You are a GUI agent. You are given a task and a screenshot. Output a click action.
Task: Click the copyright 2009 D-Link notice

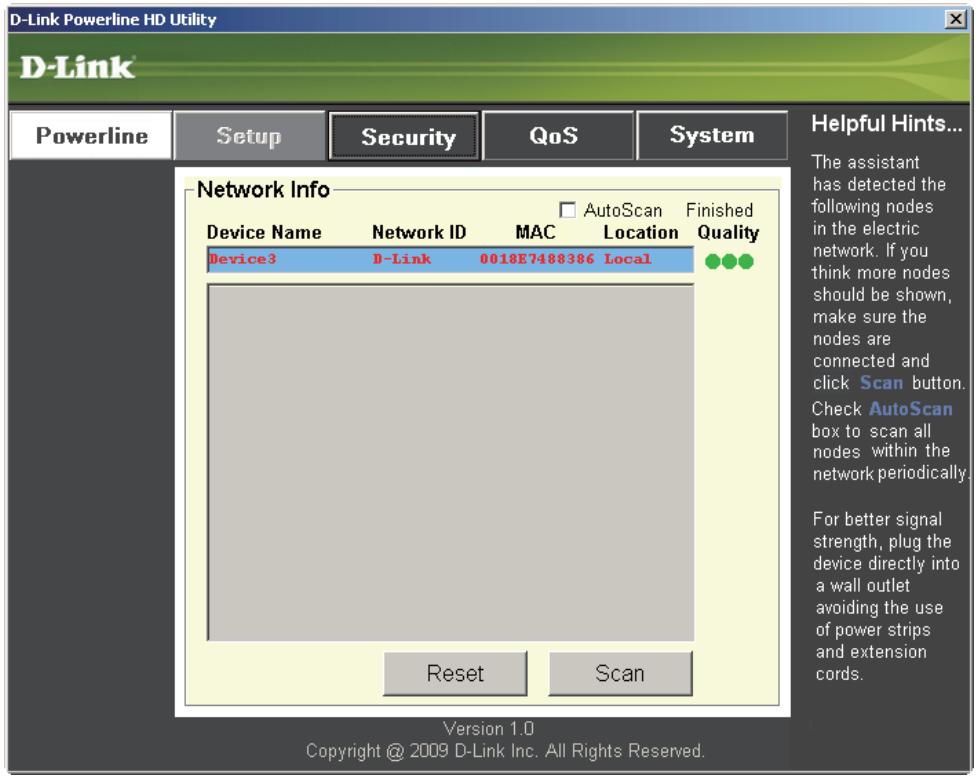pos(504,751)
